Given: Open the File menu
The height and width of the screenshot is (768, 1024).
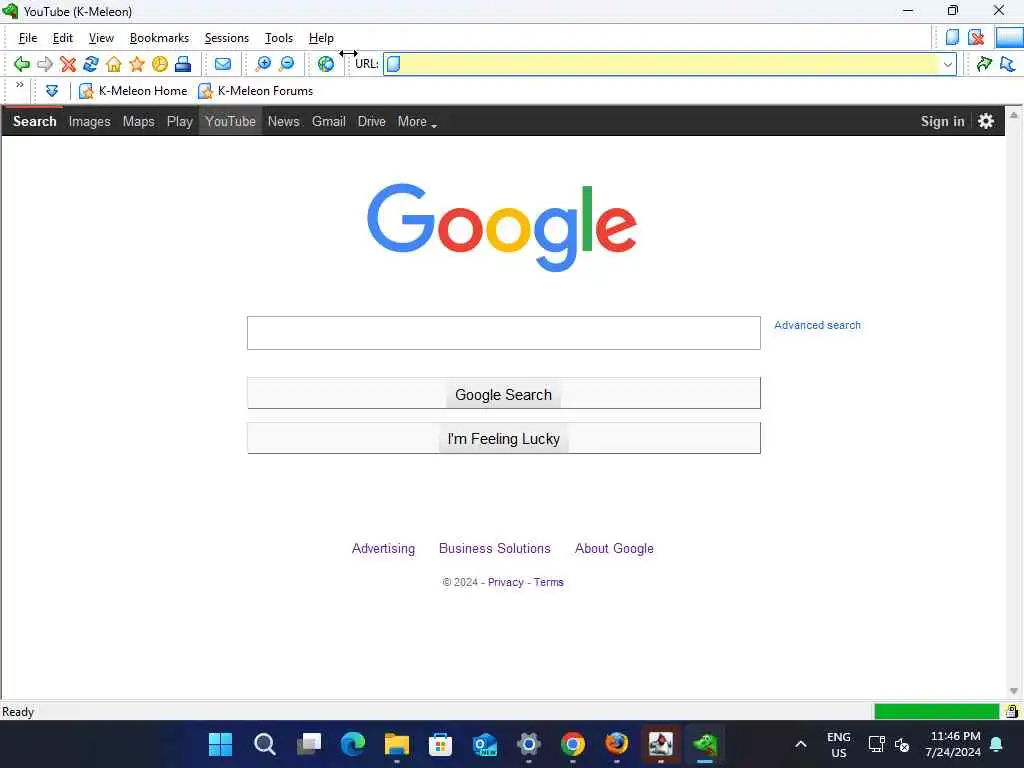Looking at the screenshot, I should [x=27, y=38].
